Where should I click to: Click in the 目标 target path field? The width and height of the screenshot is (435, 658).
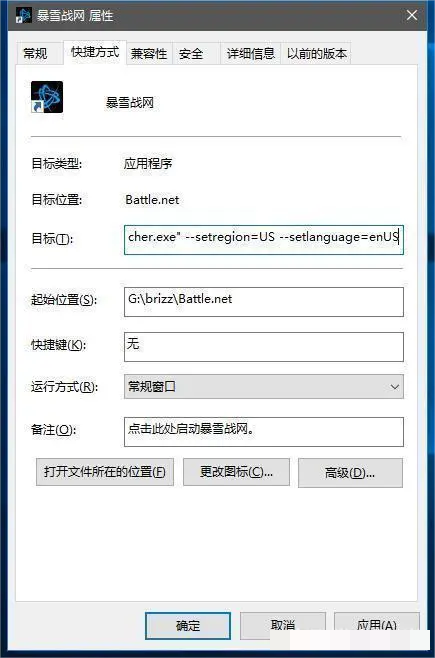tap(264, 240)
